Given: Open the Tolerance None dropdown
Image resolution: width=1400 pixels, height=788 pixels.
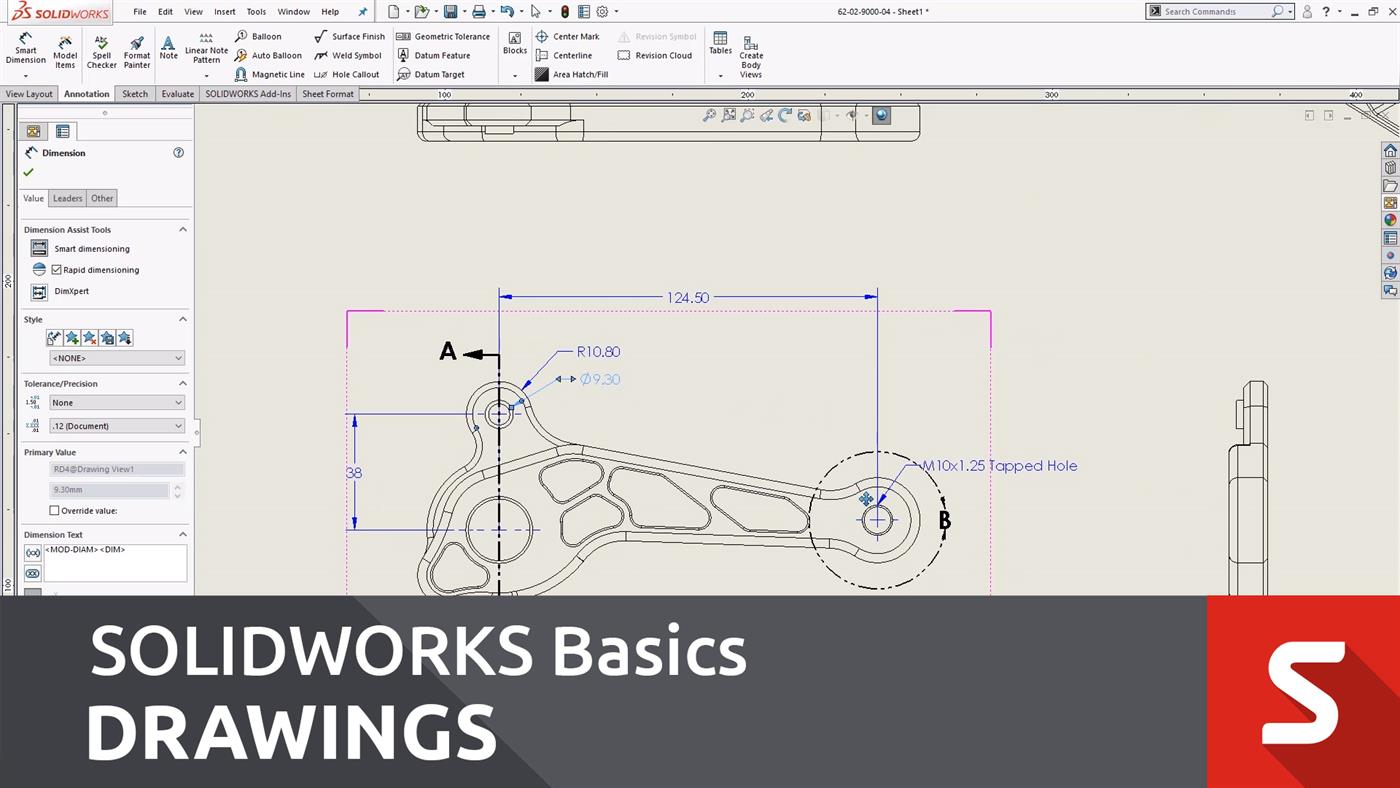Looking at the screenshot, I should pyautogui.click(x=116, y=402).
